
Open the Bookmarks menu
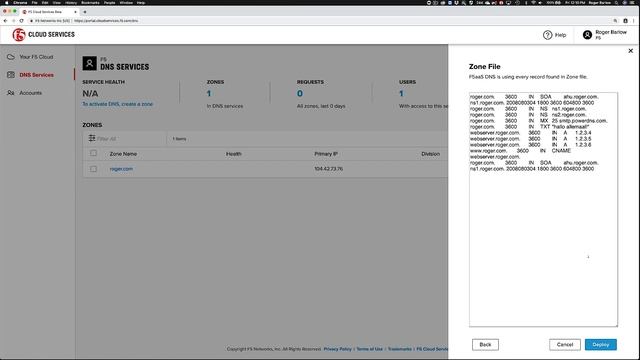90,2
